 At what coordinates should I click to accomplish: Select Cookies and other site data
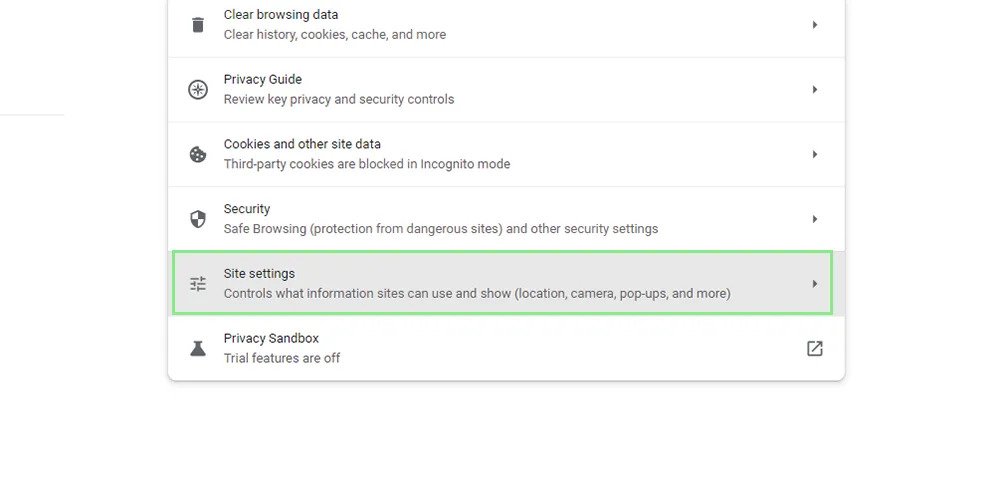tap(302, 144)
